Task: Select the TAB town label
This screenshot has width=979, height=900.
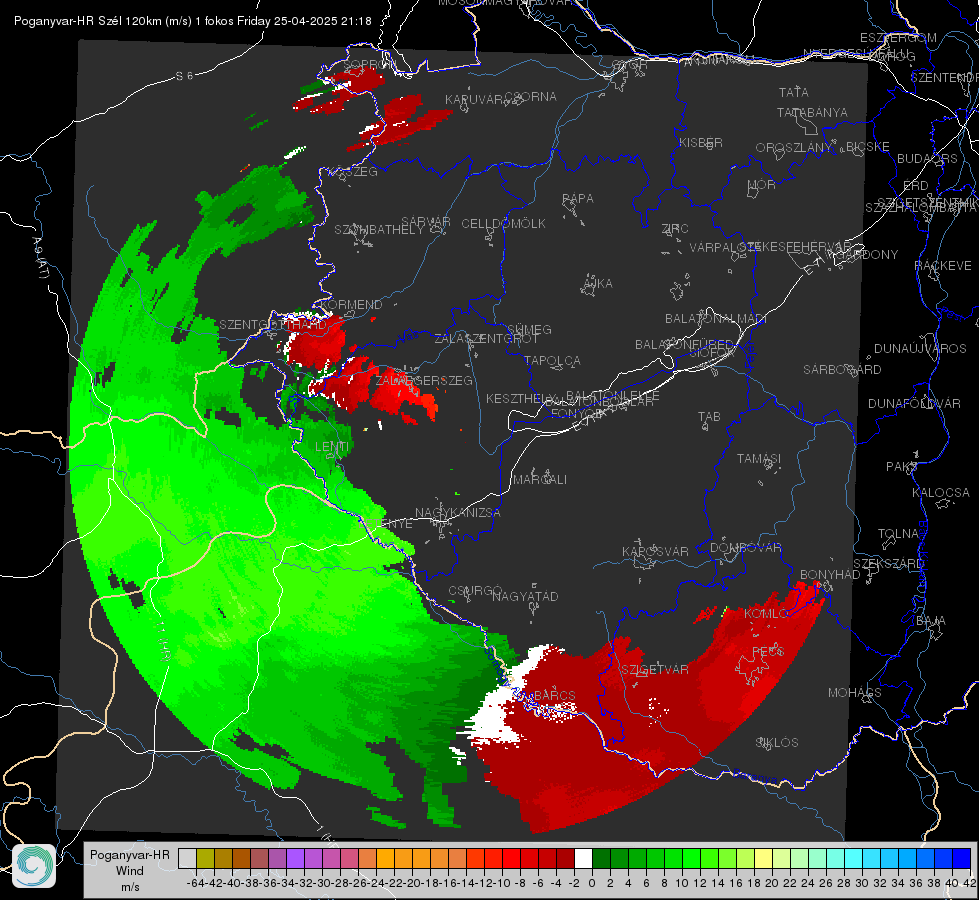Action: [709, 417]
